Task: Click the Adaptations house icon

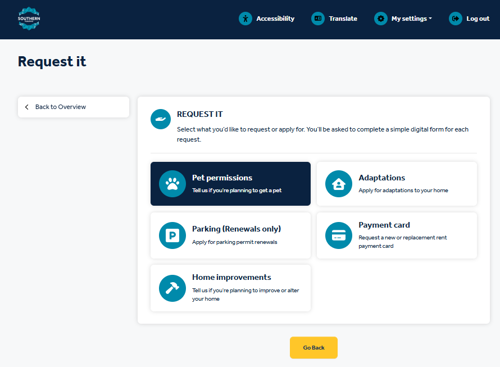Action: (338, 184)
